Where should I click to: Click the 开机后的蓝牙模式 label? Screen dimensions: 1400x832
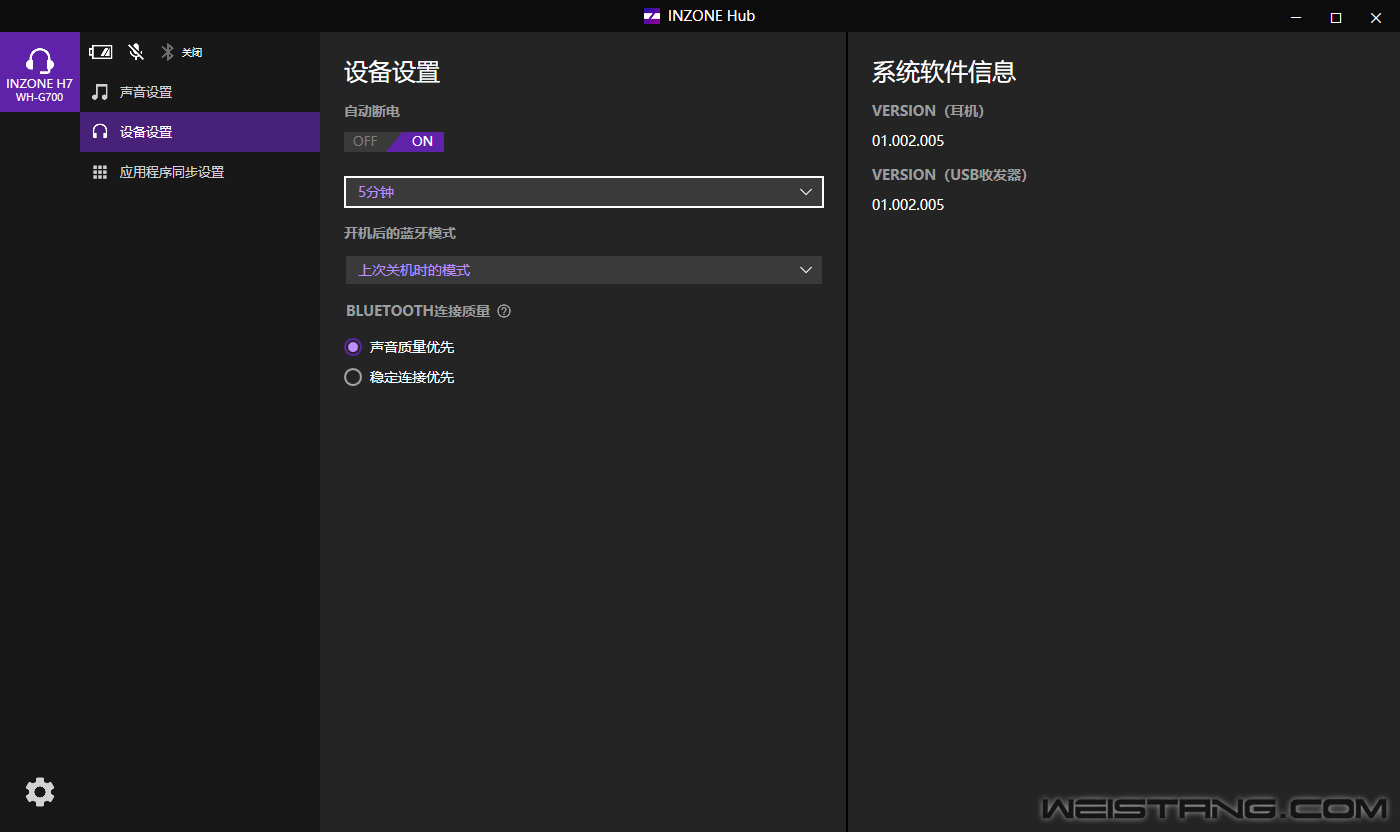pos(400,233)
